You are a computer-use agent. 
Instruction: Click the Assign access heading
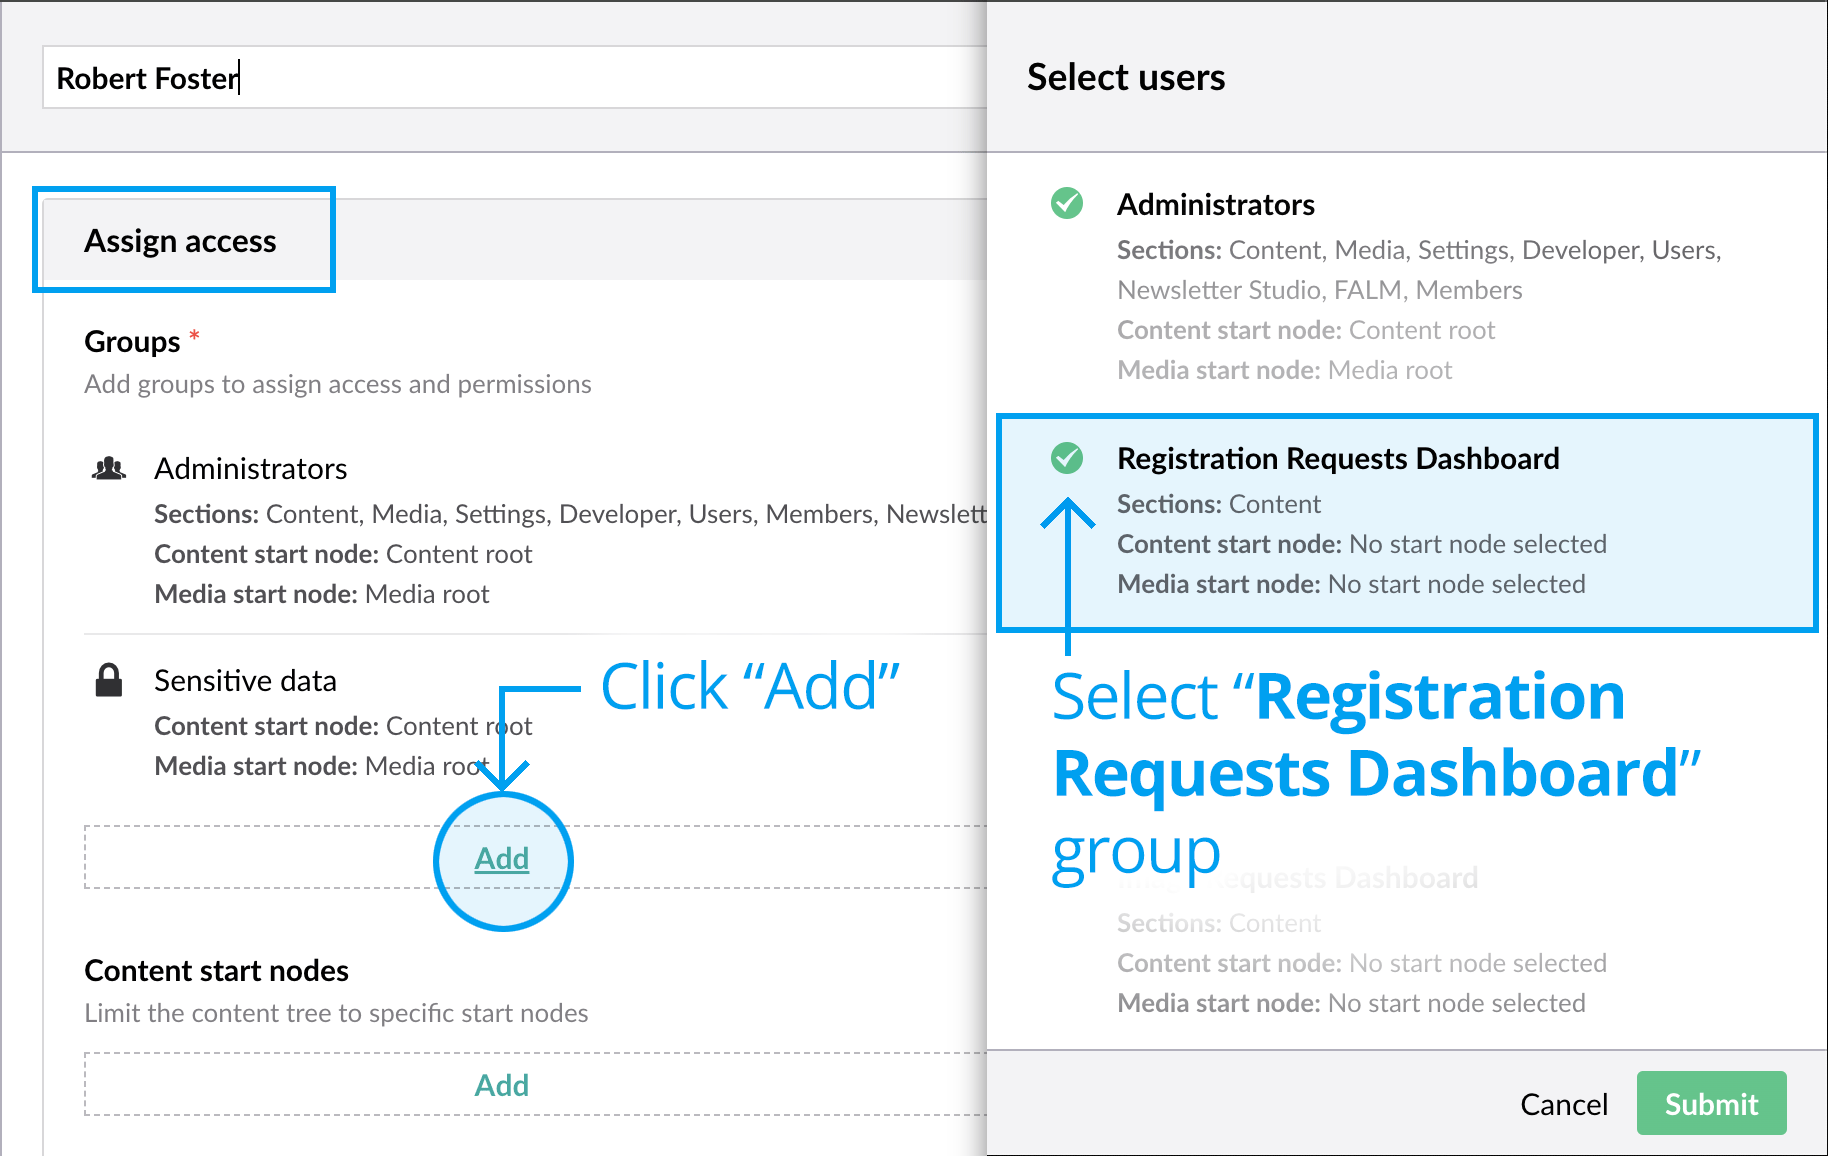180,240
